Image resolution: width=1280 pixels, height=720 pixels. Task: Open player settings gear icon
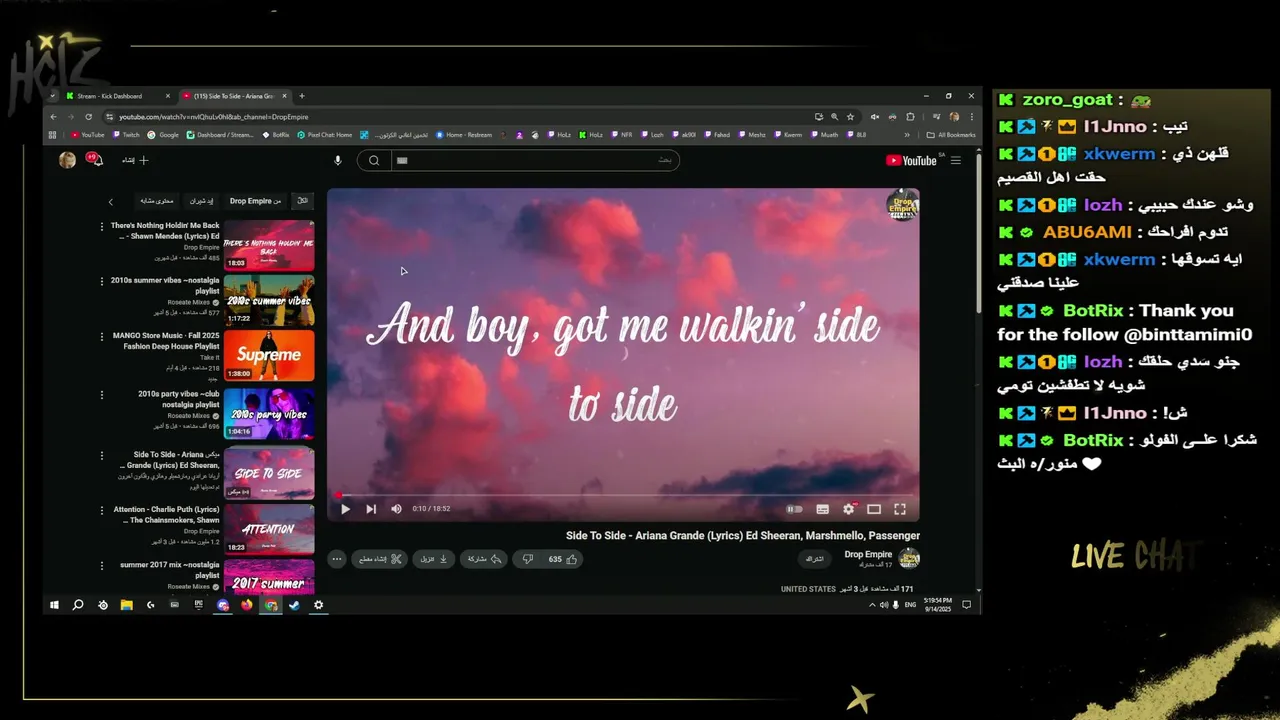point(848,509)
